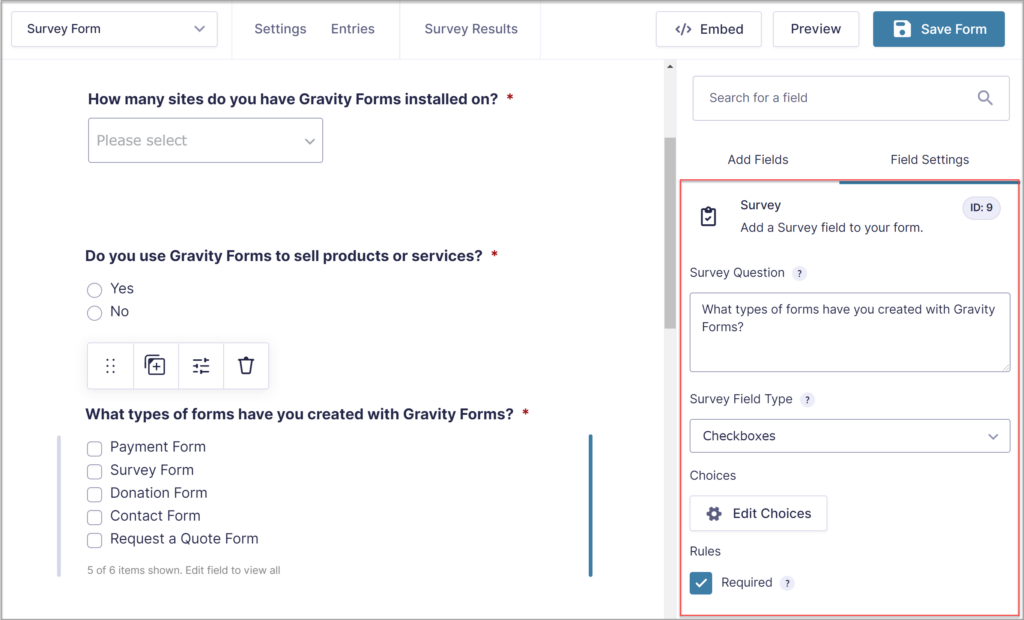The image size is (1024, 620).
Task: Switch to the Add Fields tab
Action: point(758,159)
